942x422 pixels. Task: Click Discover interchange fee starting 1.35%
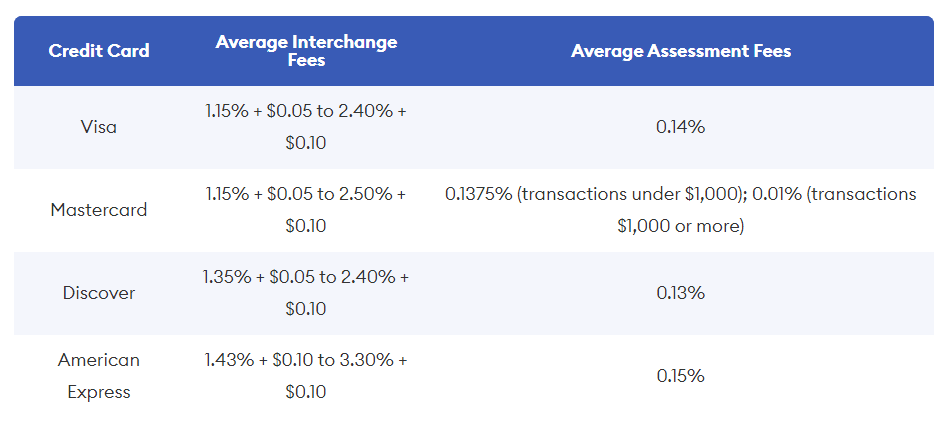point(306,293)
